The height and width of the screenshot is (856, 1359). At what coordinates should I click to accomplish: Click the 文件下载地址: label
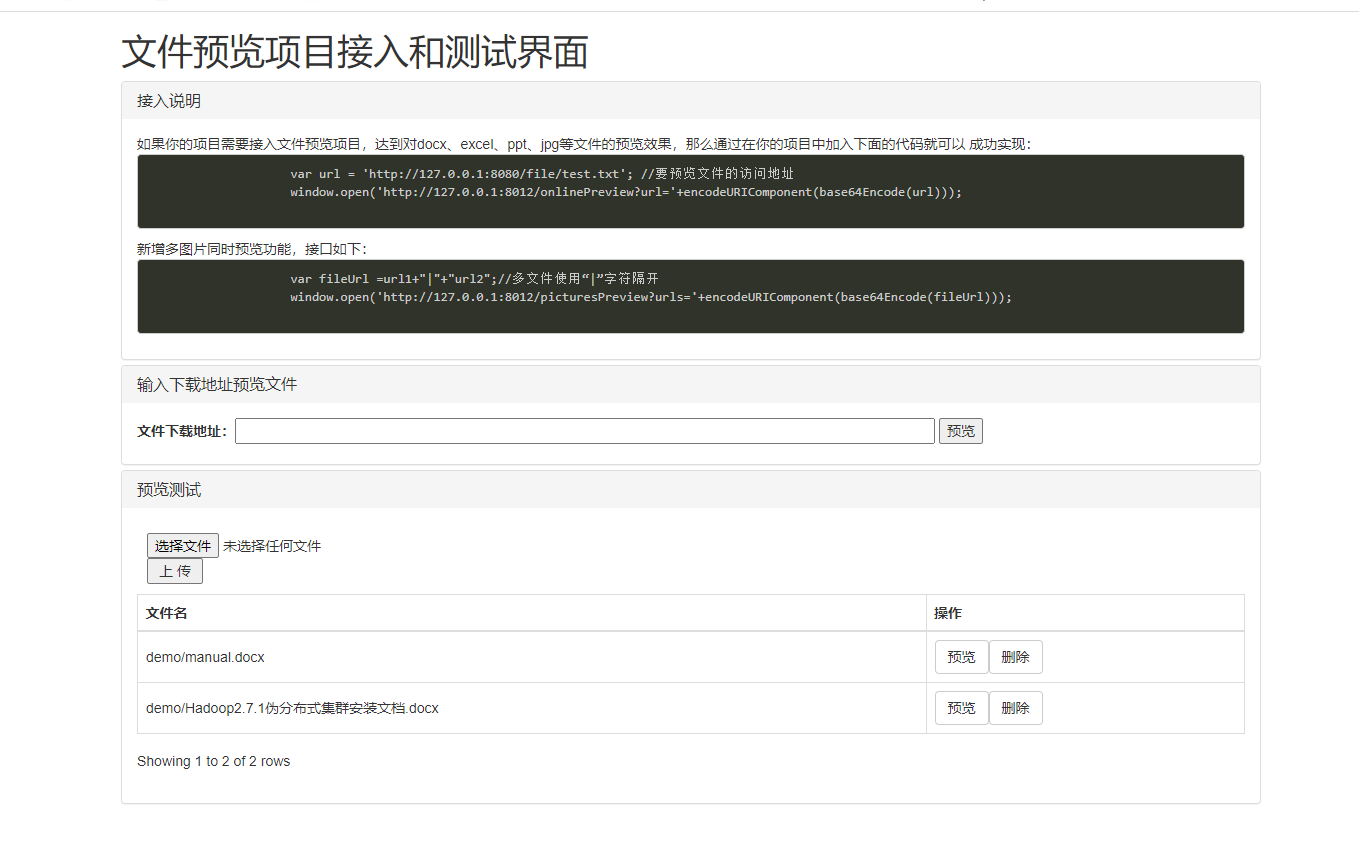[183, 431]
